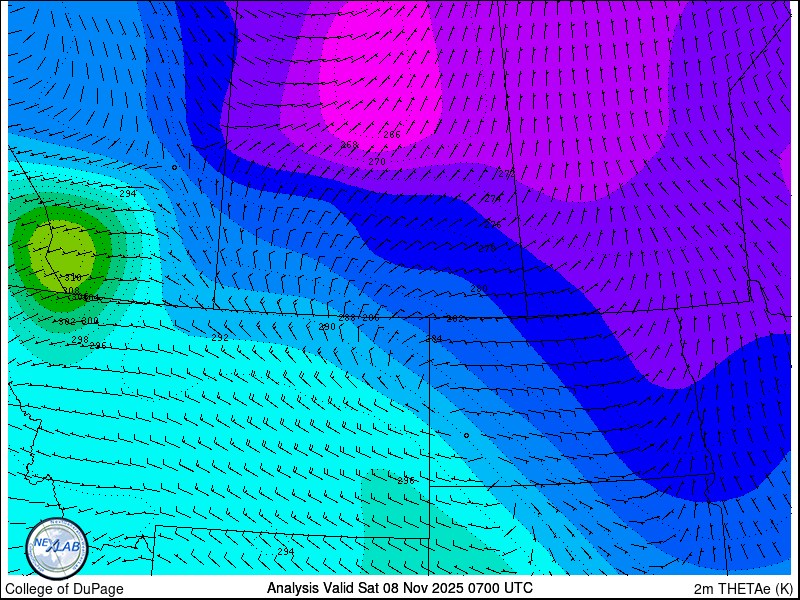Viewport: 800px width, 600px height.
Task: Click the 308 contour label
Action: tap(71, 290)
